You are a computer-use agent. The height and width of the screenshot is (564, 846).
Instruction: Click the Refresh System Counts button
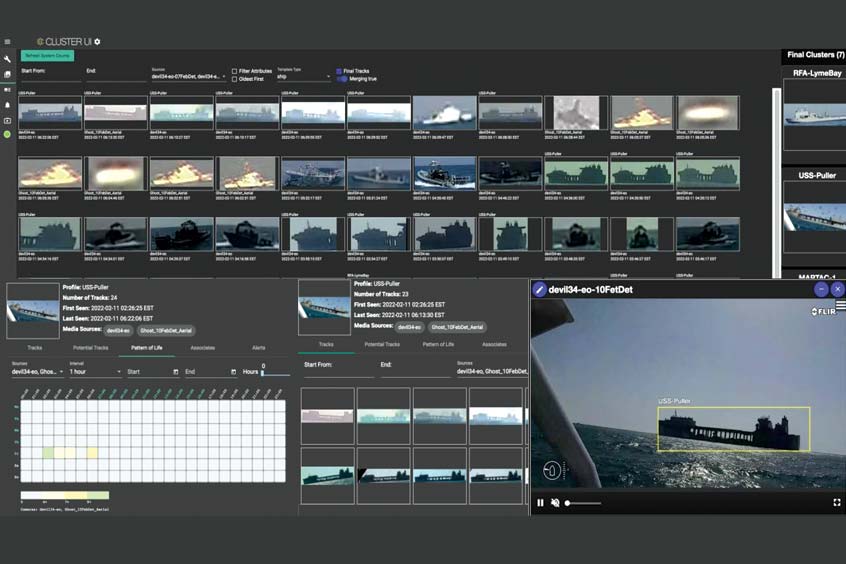(x=47, y=56)
